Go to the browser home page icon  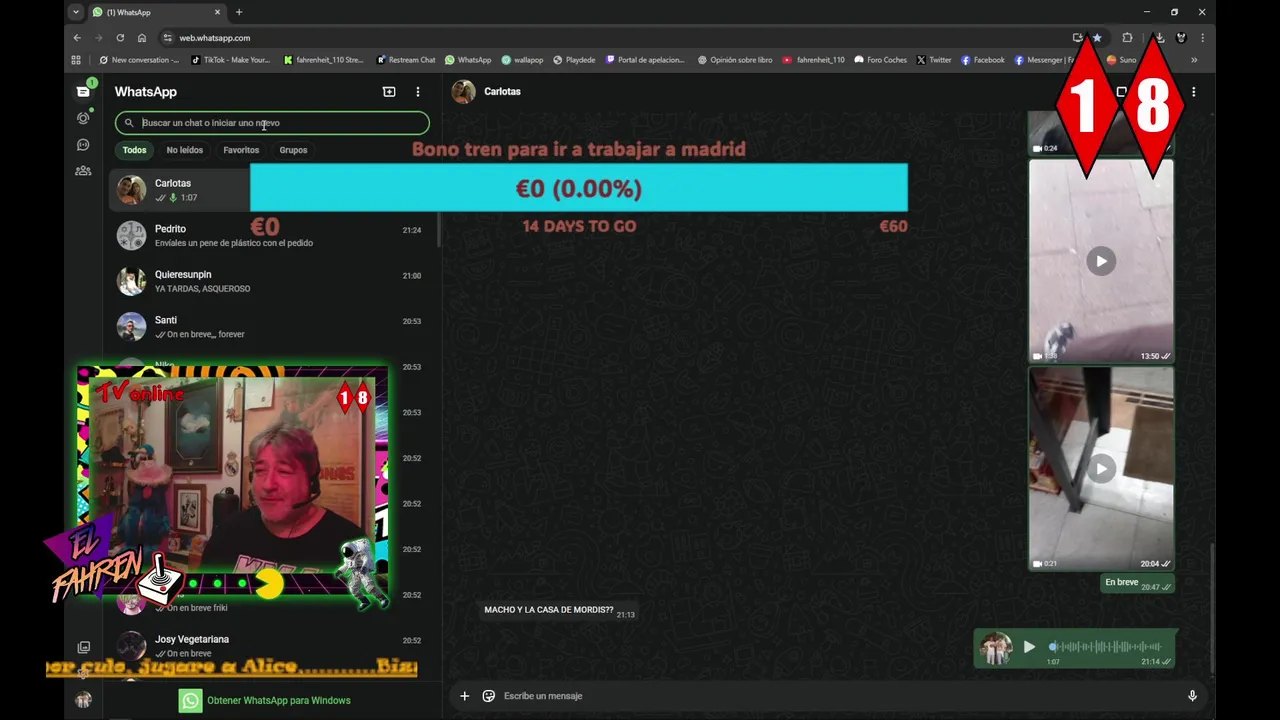[x=142, y=38]
